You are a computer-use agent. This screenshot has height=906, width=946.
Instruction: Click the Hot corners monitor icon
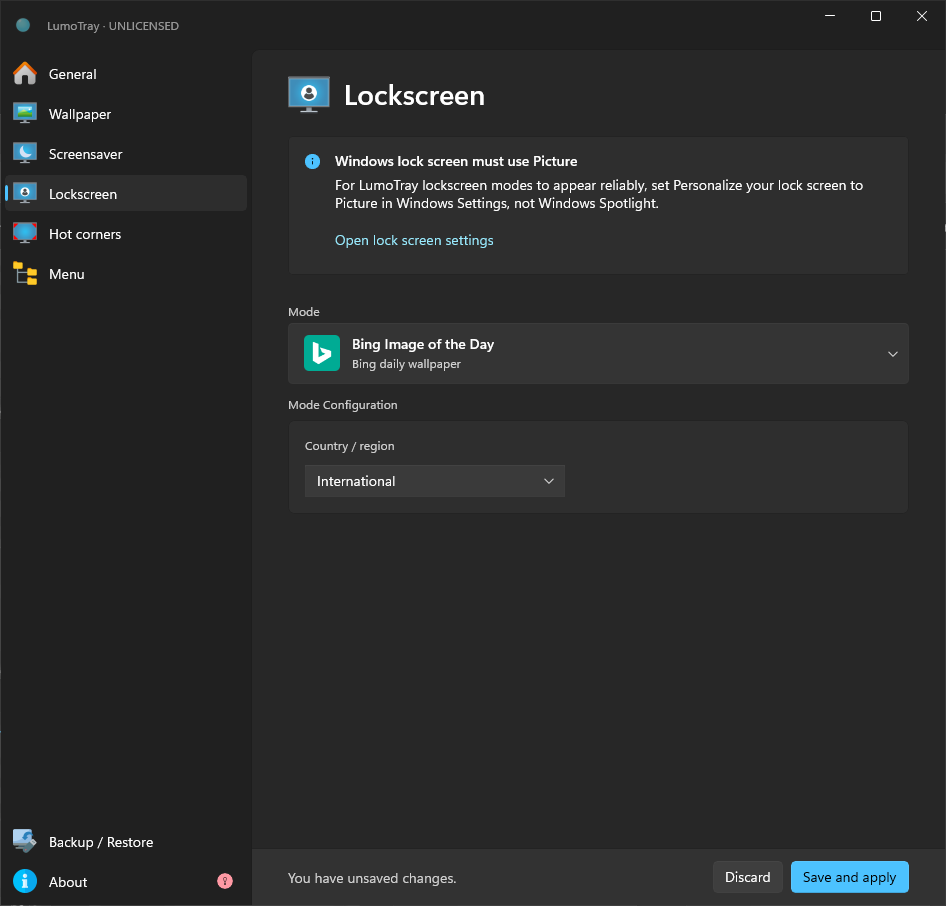25,233
